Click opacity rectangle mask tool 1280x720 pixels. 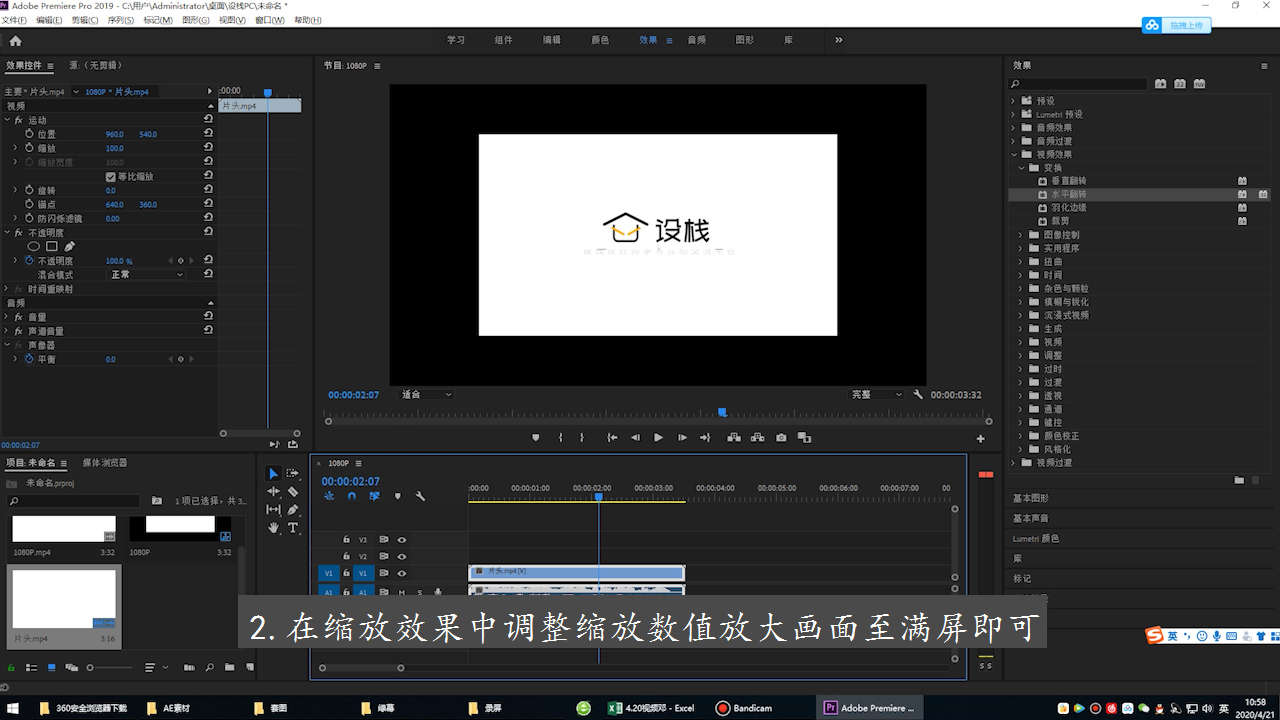point(52,246)
